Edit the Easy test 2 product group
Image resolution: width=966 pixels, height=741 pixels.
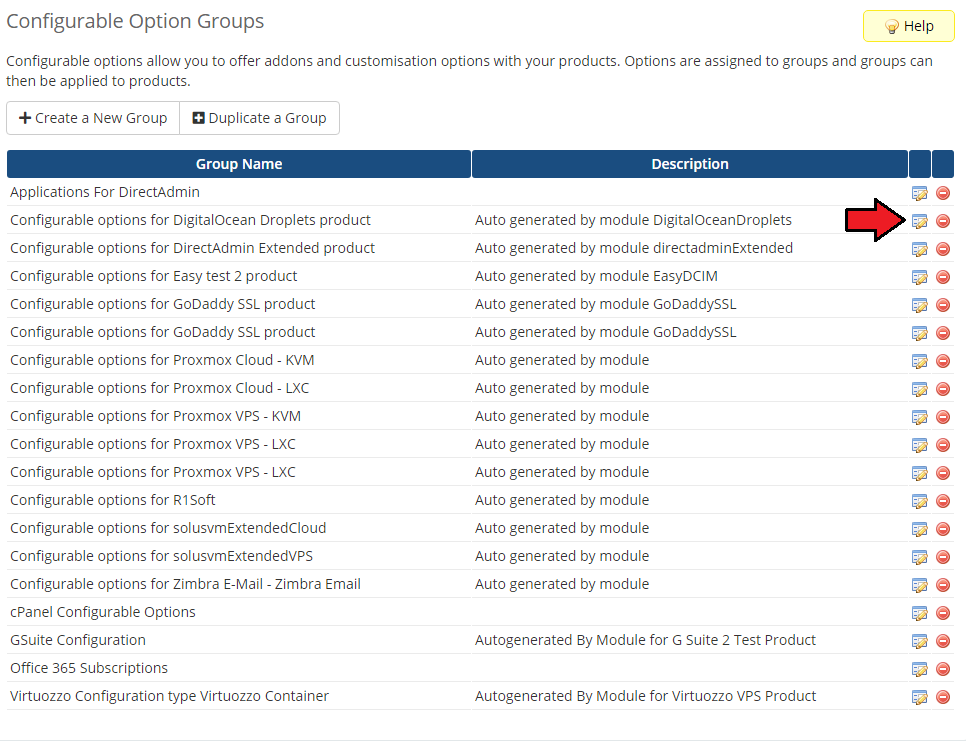(x=920, y=277)
